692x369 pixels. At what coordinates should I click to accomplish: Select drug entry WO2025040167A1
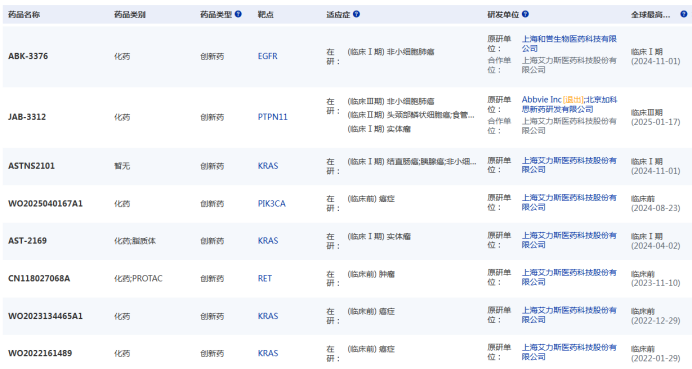pyautogui.click(x=45, y=203)
